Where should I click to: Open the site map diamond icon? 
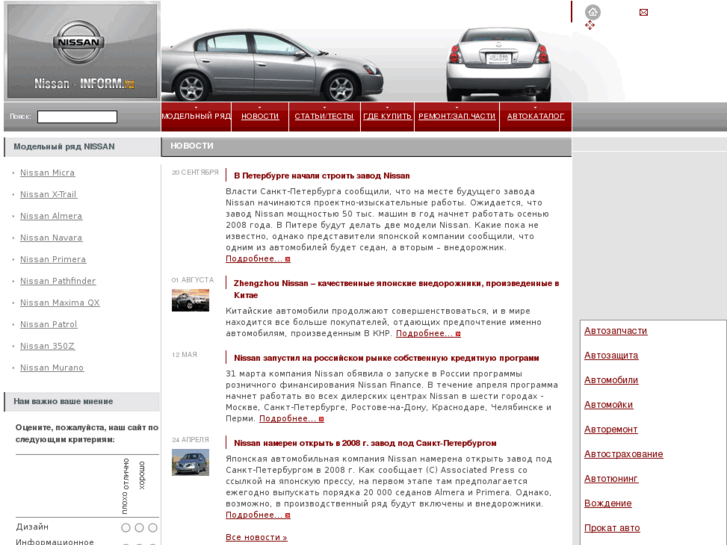click(x=589, y=25)
